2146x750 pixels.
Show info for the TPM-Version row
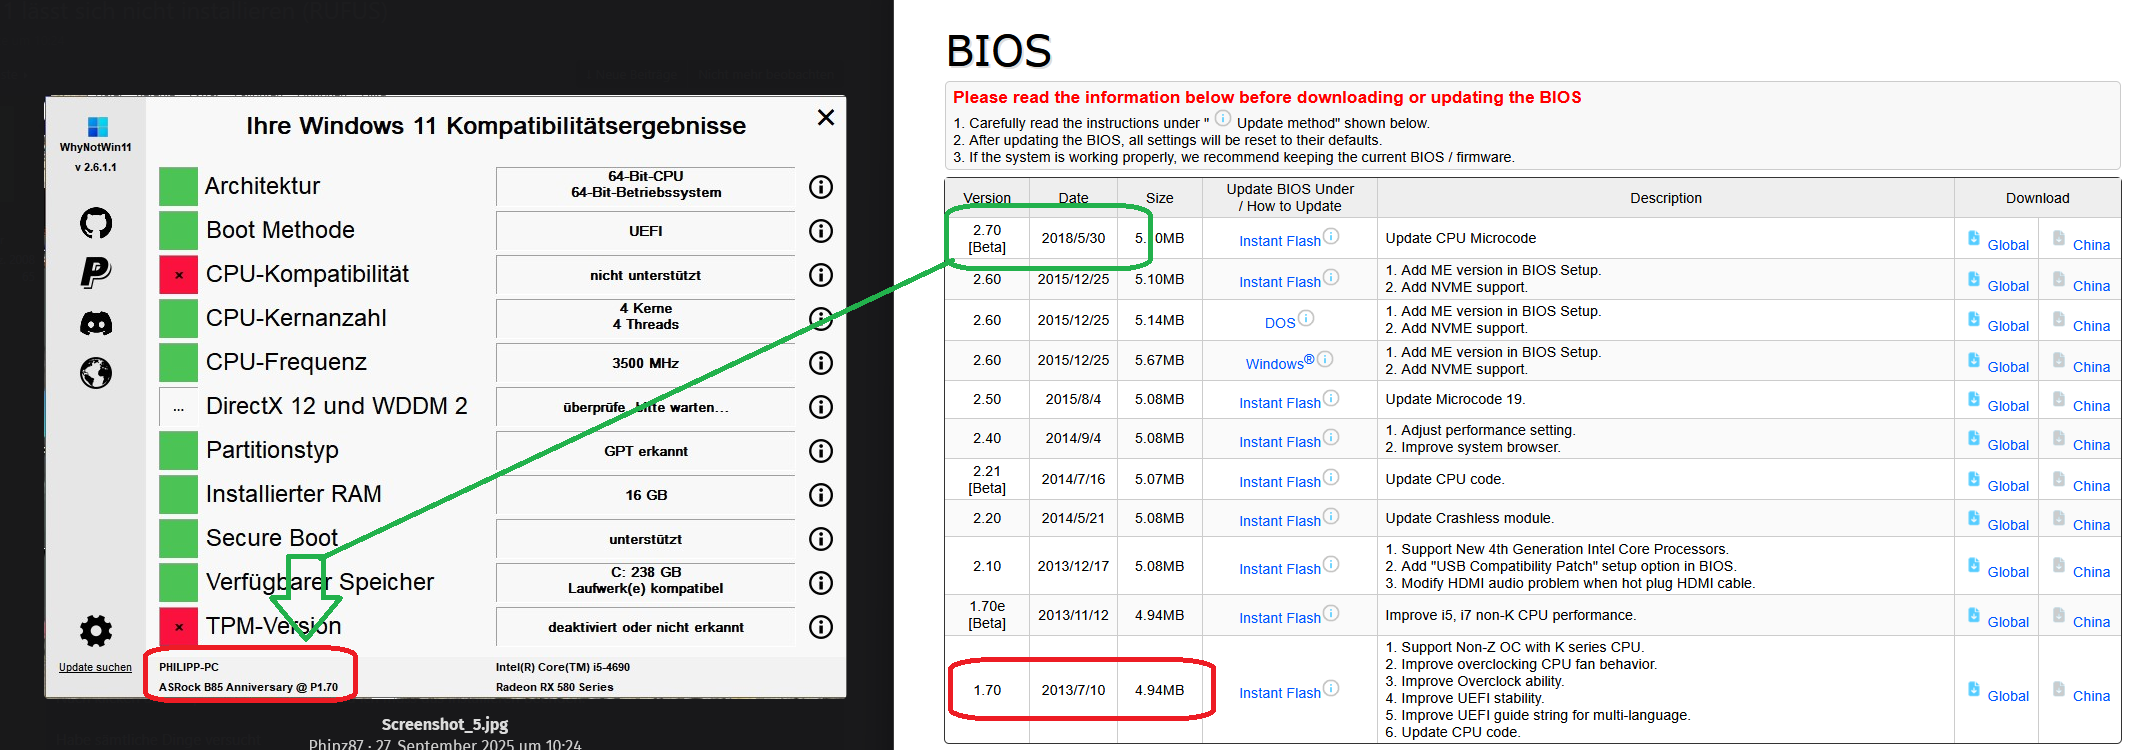pos(821,627)
